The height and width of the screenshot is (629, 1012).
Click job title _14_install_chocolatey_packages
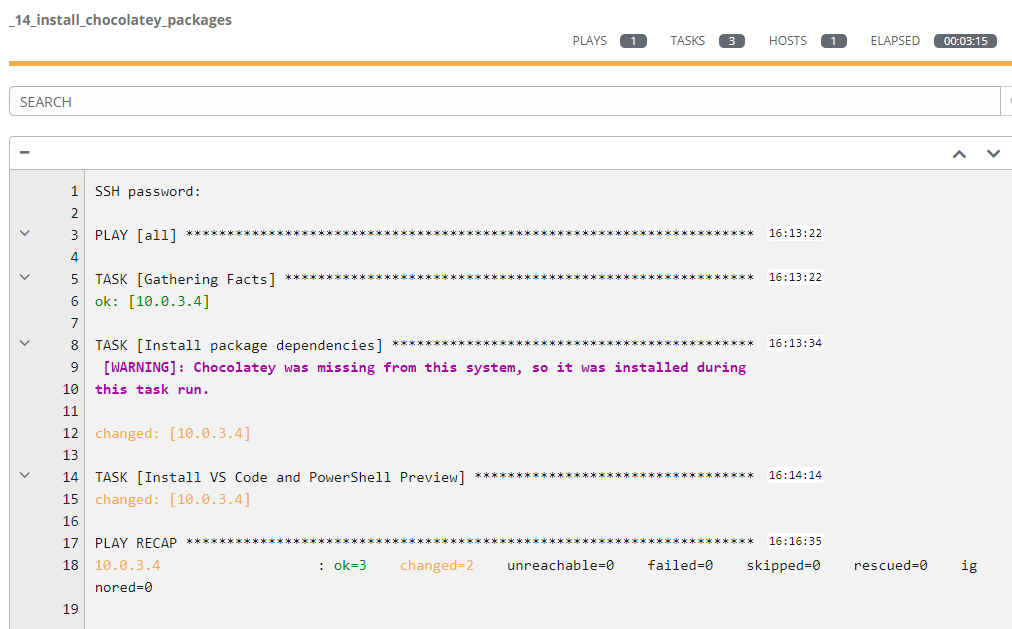point(120,20)
